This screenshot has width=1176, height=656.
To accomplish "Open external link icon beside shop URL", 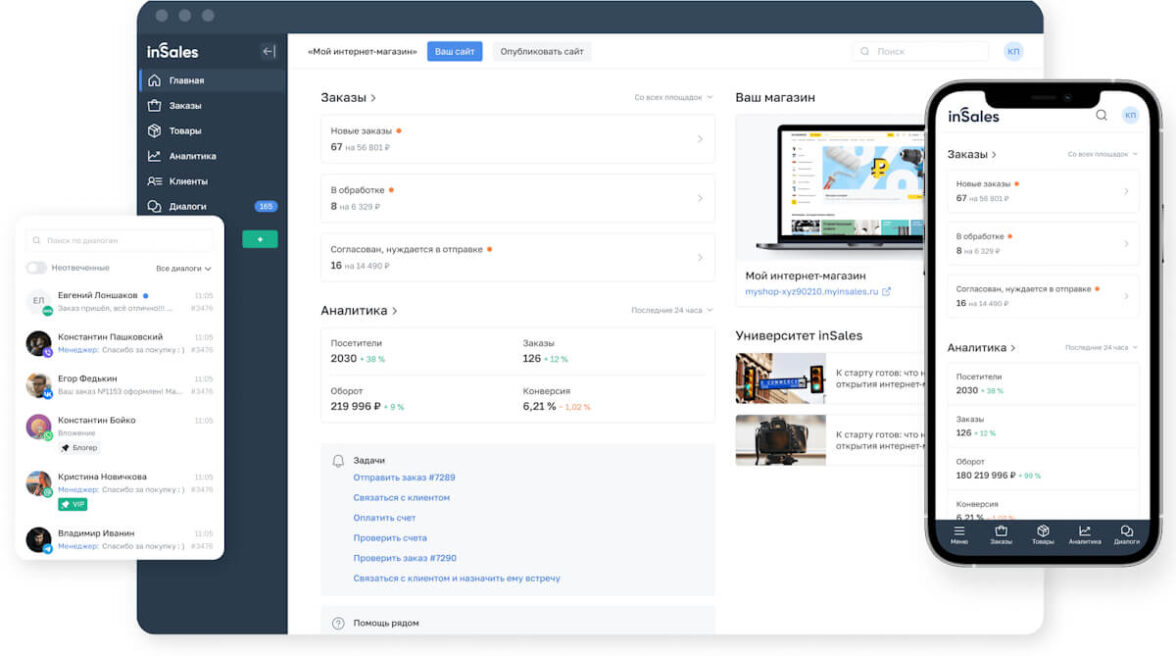I will (886, 292).
